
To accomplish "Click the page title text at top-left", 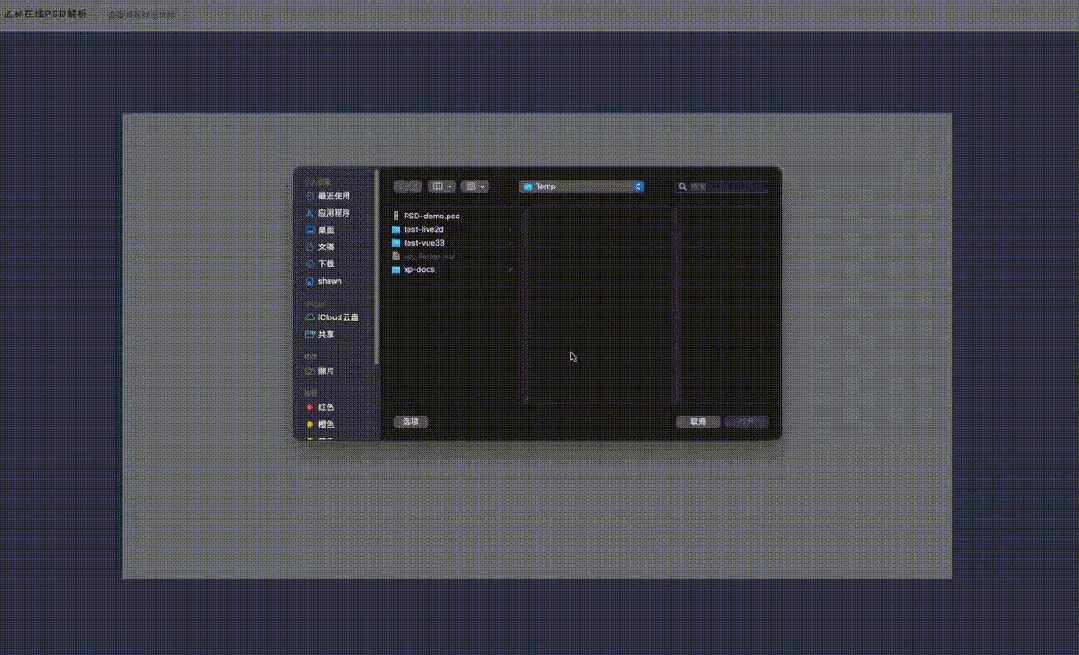I will coord(46,14).
